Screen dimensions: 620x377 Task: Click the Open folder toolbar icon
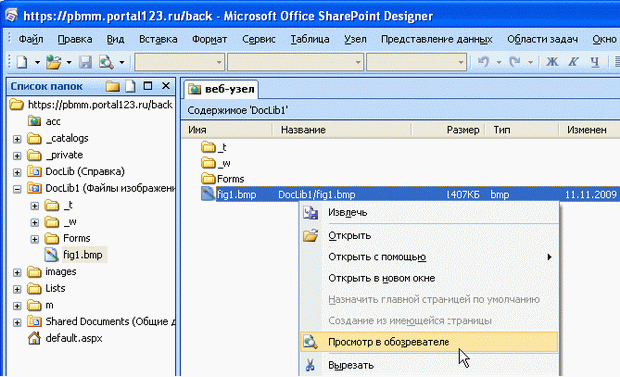(x=53, y=62)
